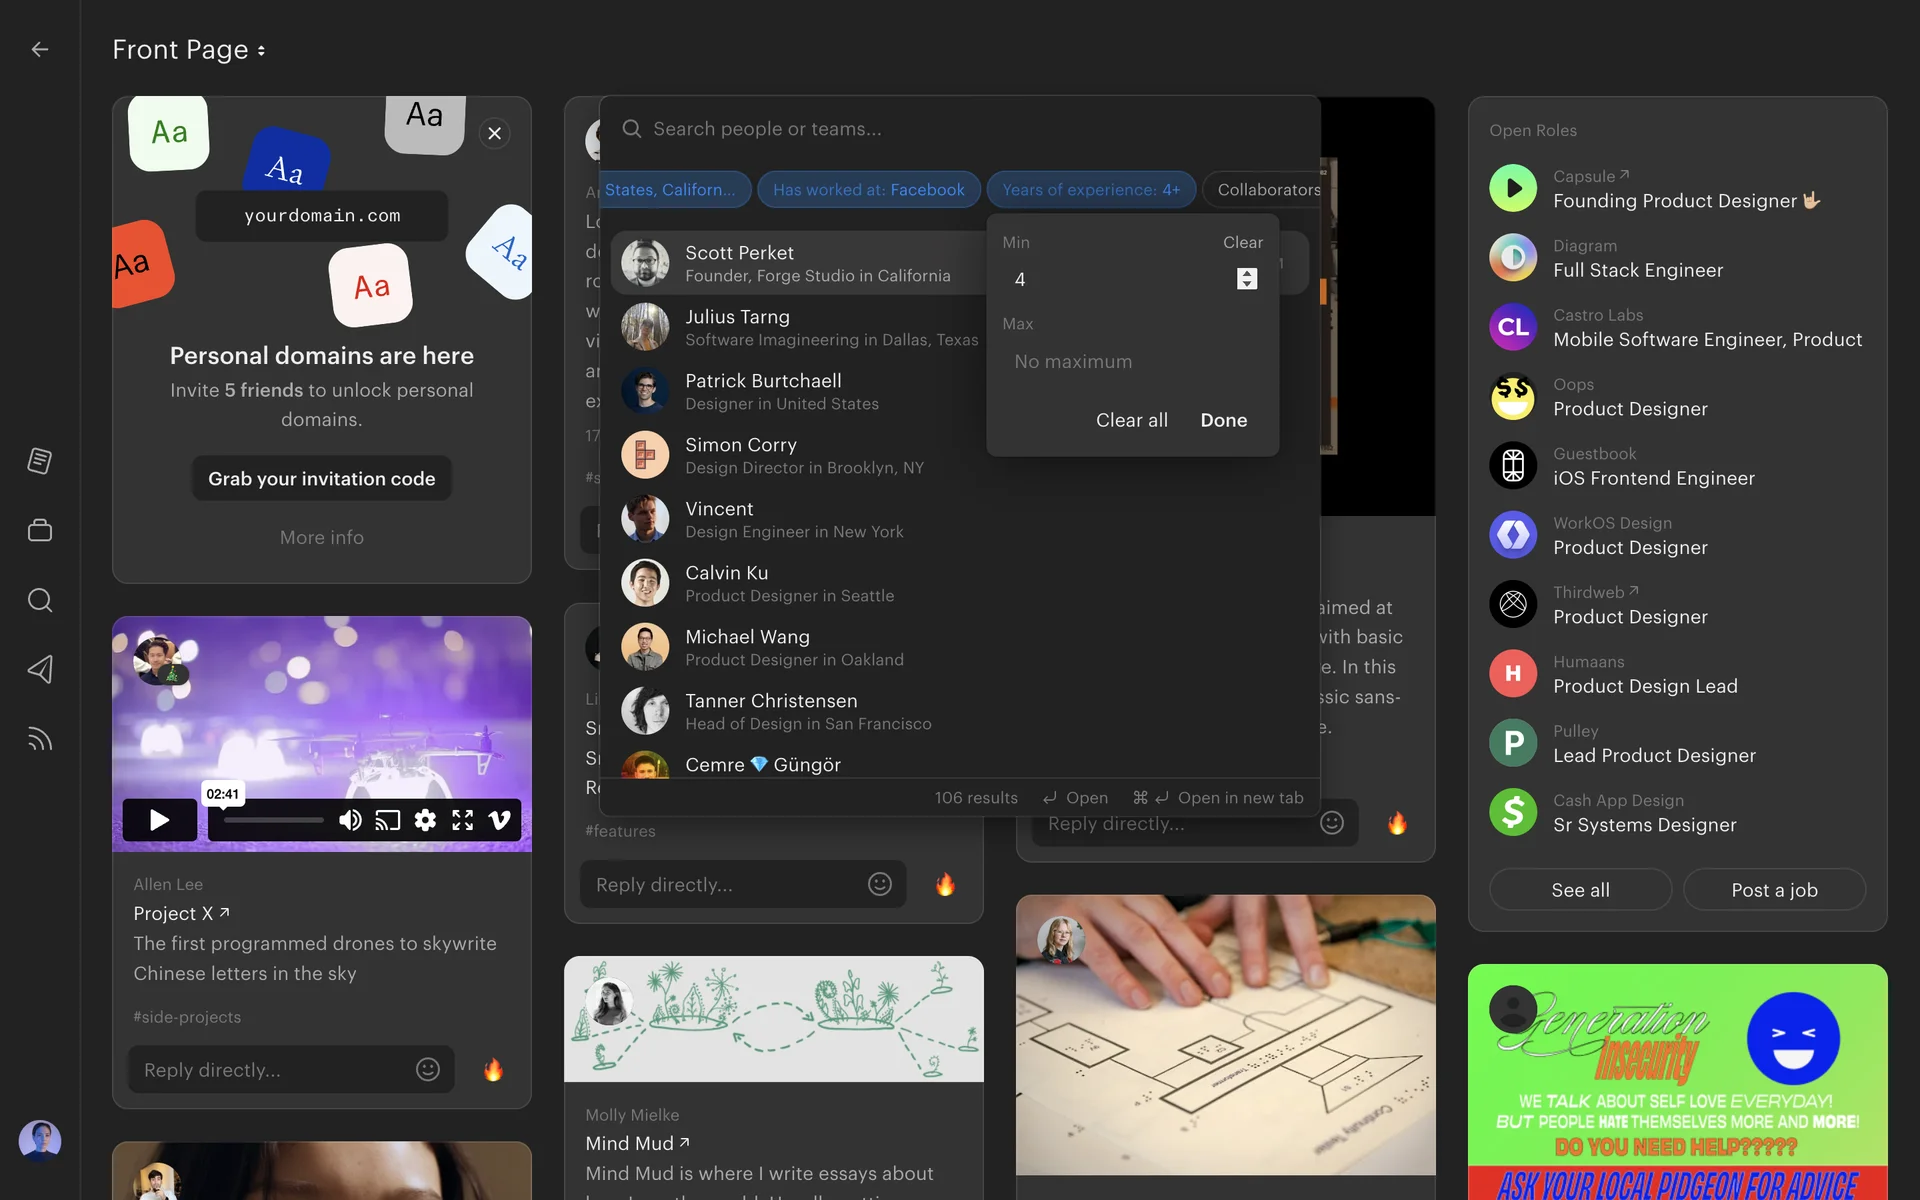
Task: Click Grab your invitation code
Action: pyautogui.click(x=321, y=479)
